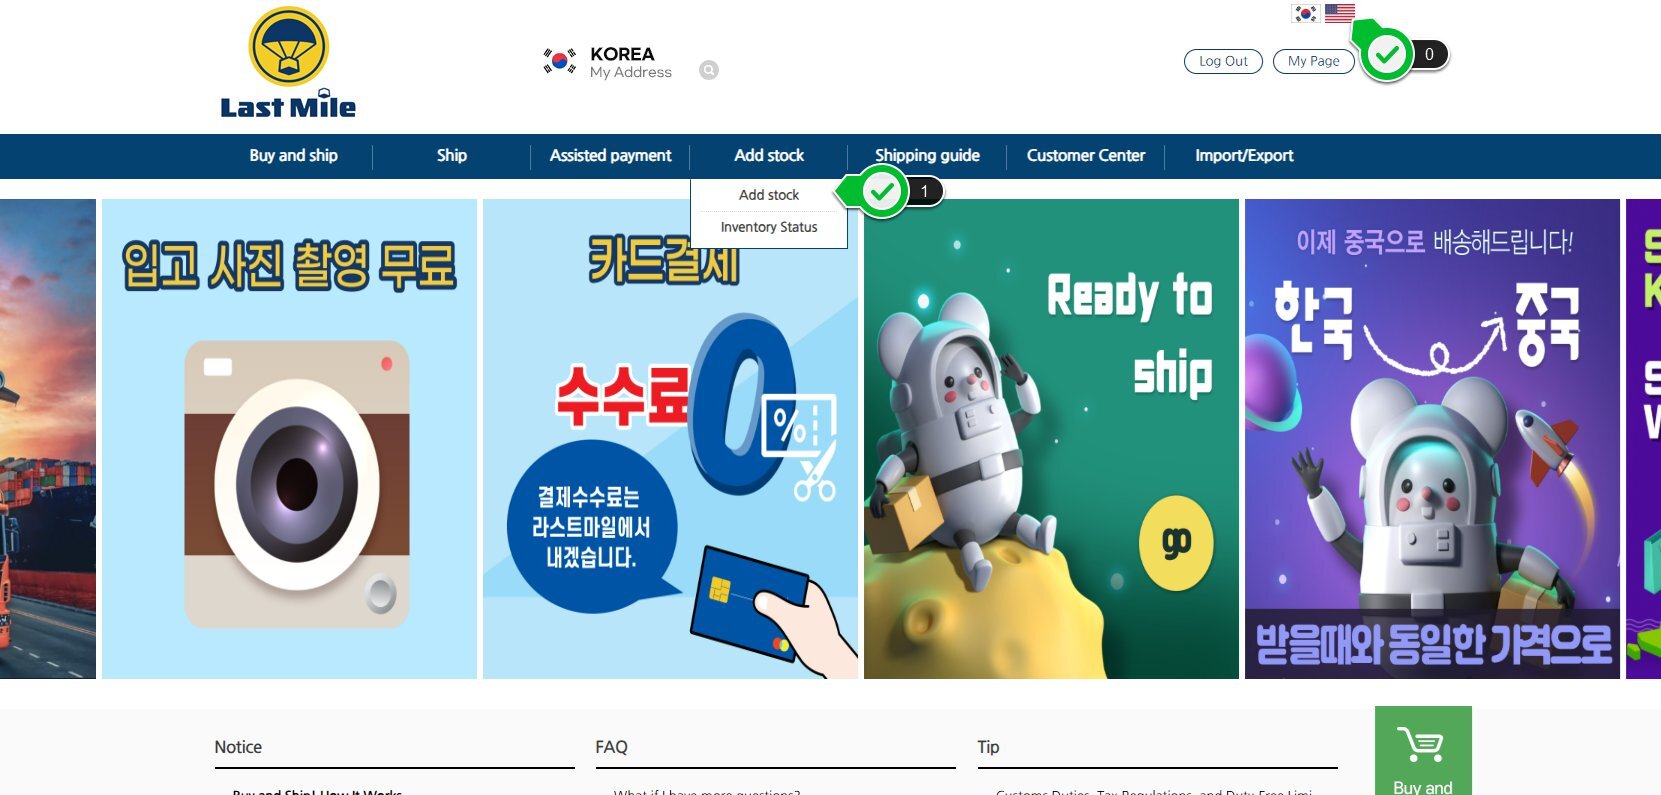Screen dimensions: 1661x795
Task: Open the Add stock menu in navigation bar
Action: tap(769, 156)
